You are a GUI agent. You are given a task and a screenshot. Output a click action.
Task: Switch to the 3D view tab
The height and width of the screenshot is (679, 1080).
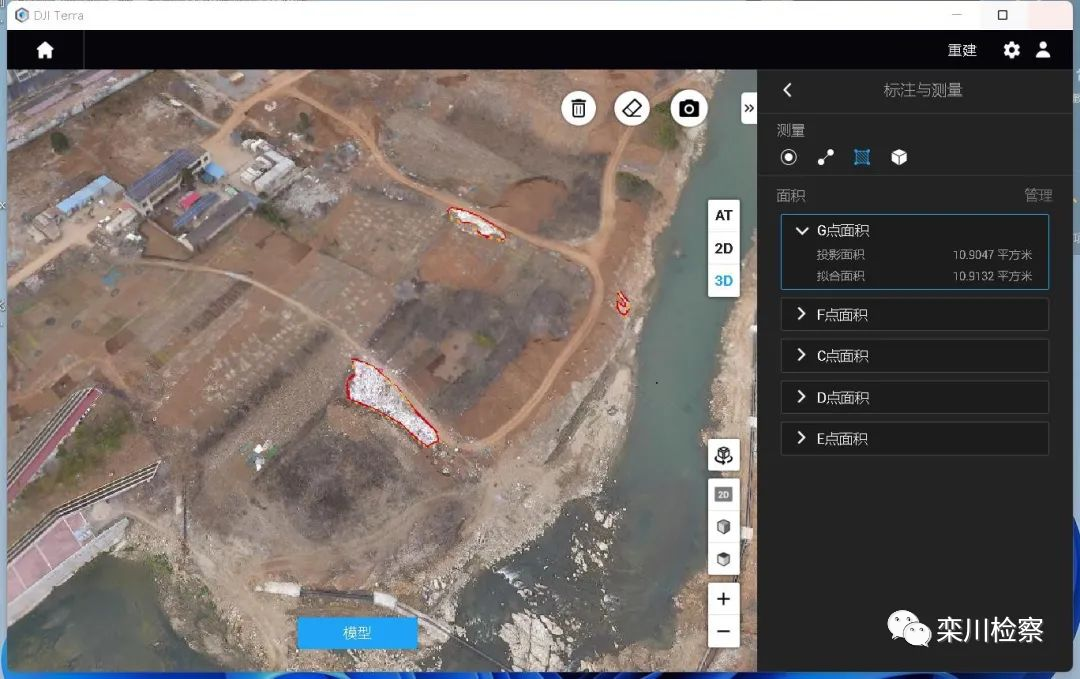coord(723,280)
